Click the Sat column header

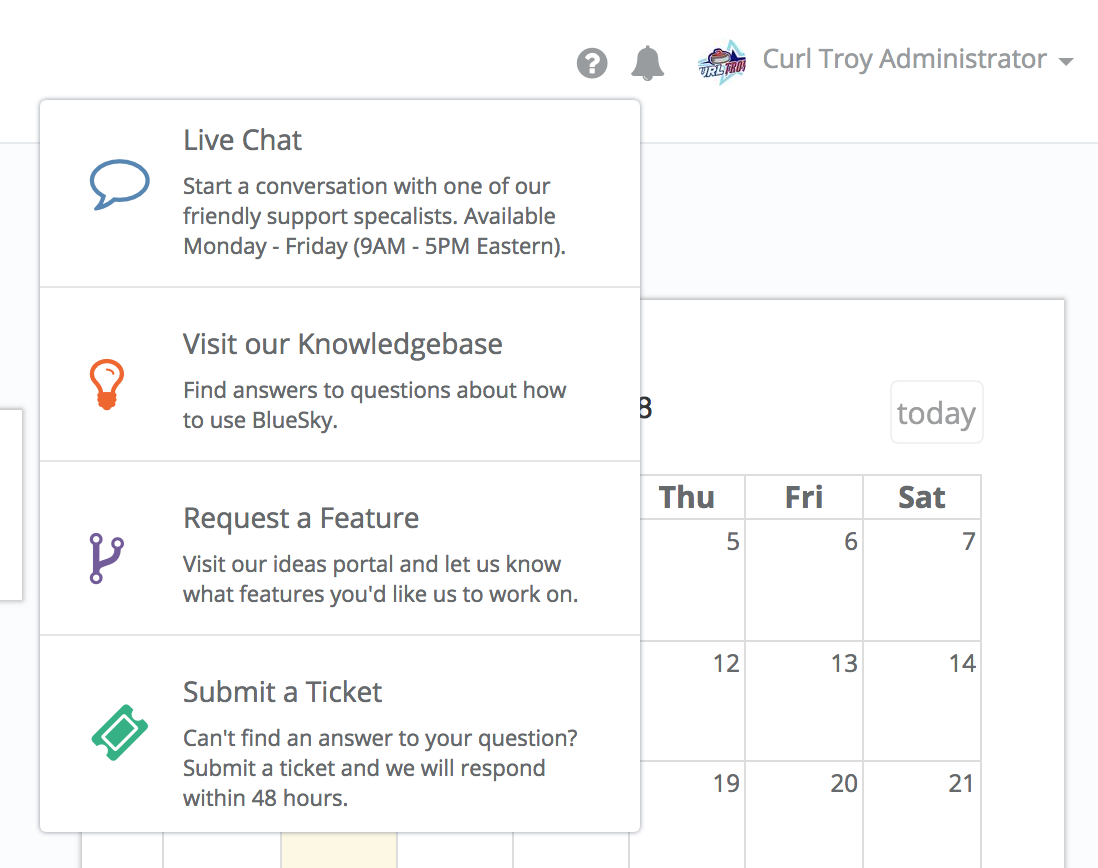[x=922, y=497]
